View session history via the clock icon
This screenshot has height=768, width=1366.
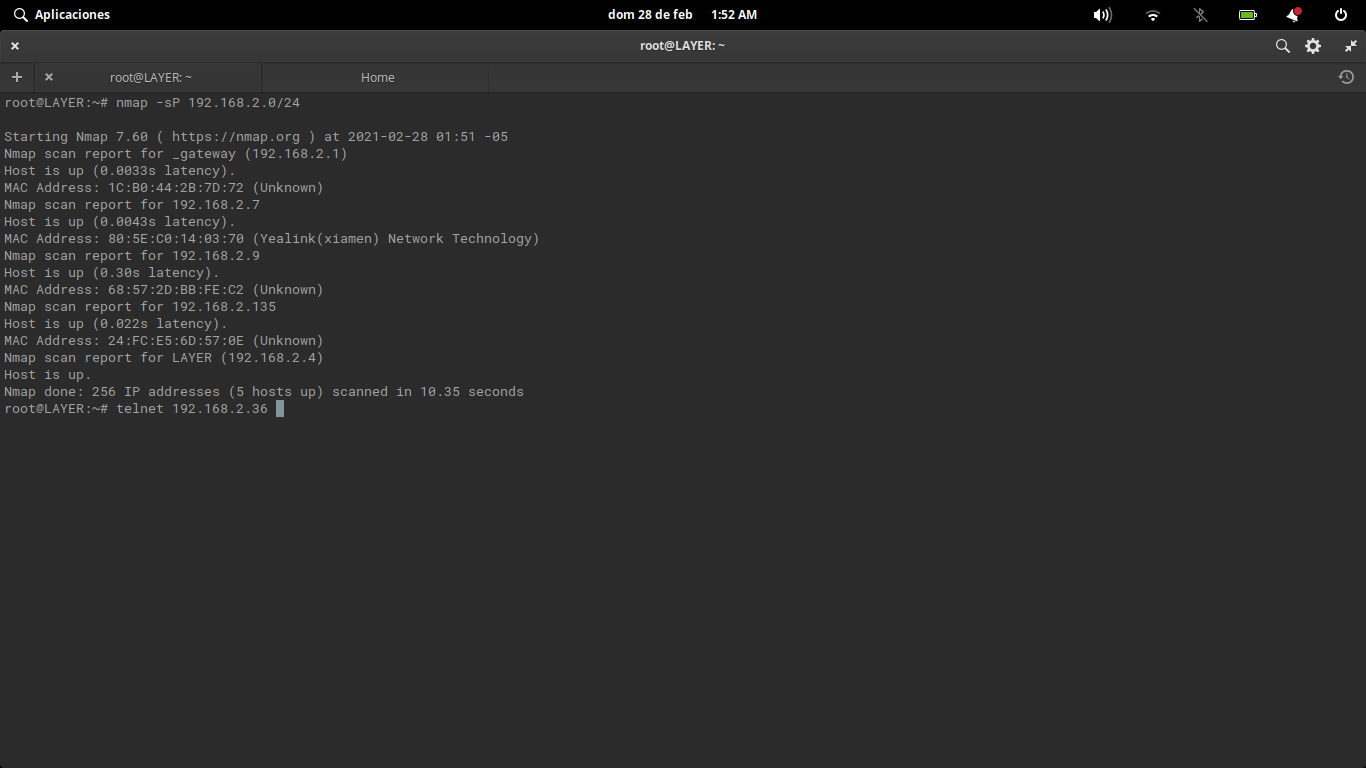click(1346, 77)
